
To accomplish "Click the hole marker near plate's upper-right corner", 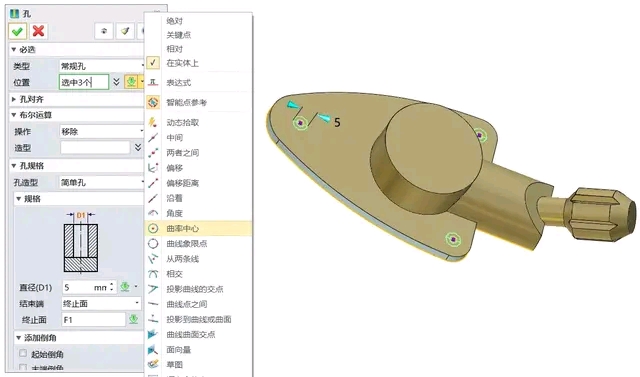I will 480,135.
